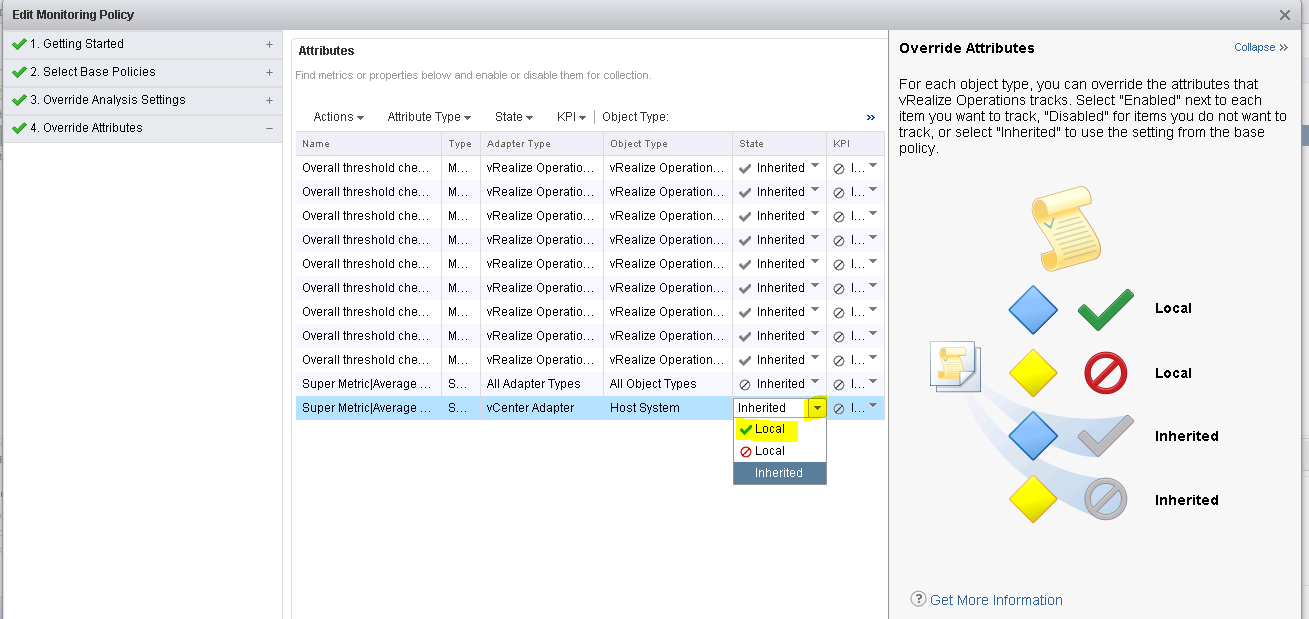Open the KPI filter in the toolbar
This screenshot has height=619, width=1309.
[x=572, y=117]
